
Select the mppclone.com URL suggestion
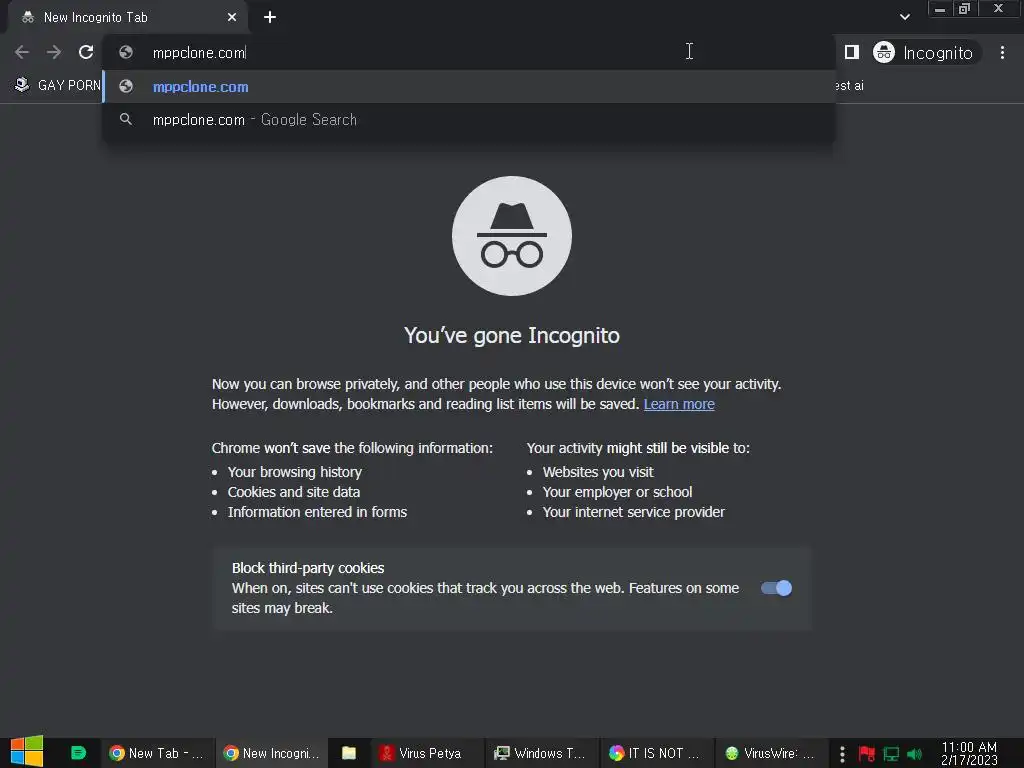pos(469,86)
